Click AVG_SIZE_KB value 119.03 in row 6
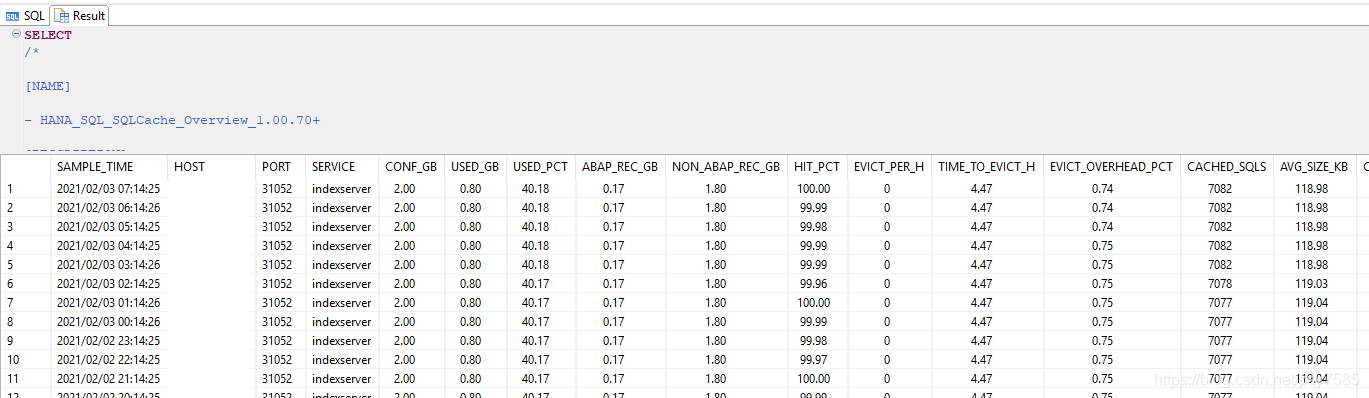1369x398 pixels. coord(1311,283)
